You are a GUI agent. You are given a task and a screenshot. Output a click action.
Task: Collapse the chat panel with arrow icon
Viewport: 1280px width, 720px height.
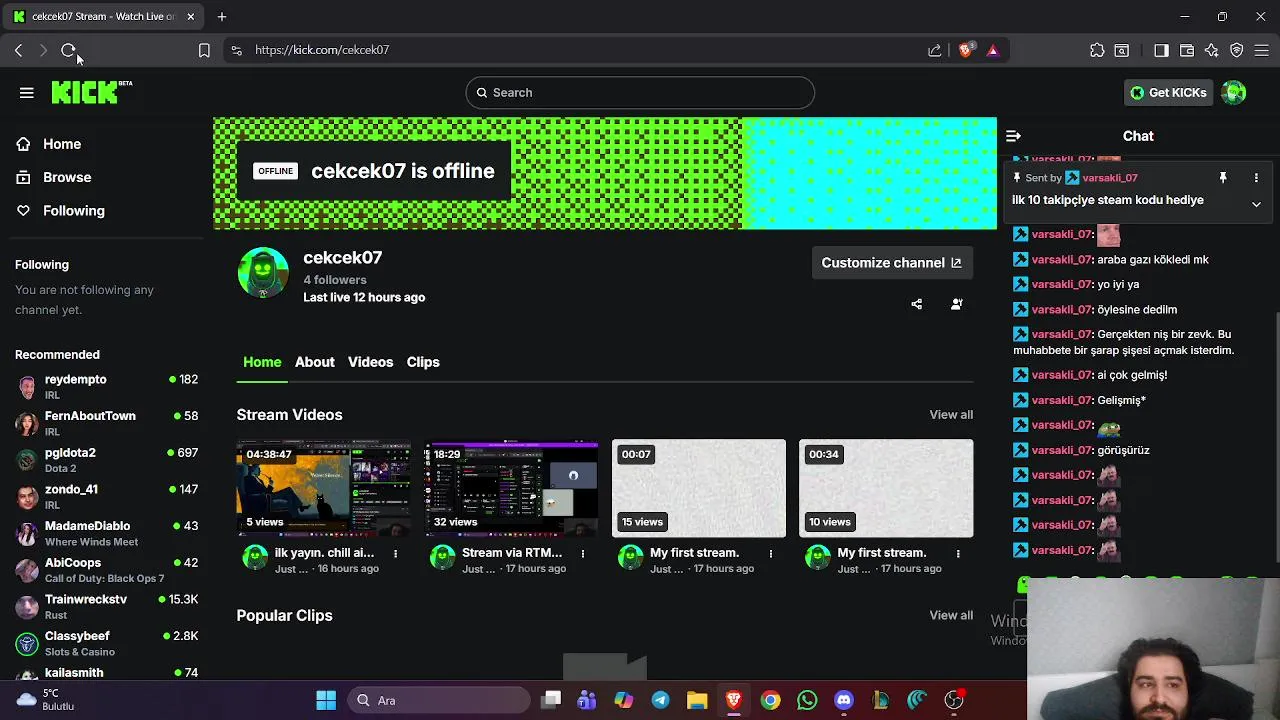click(1013, 136)
